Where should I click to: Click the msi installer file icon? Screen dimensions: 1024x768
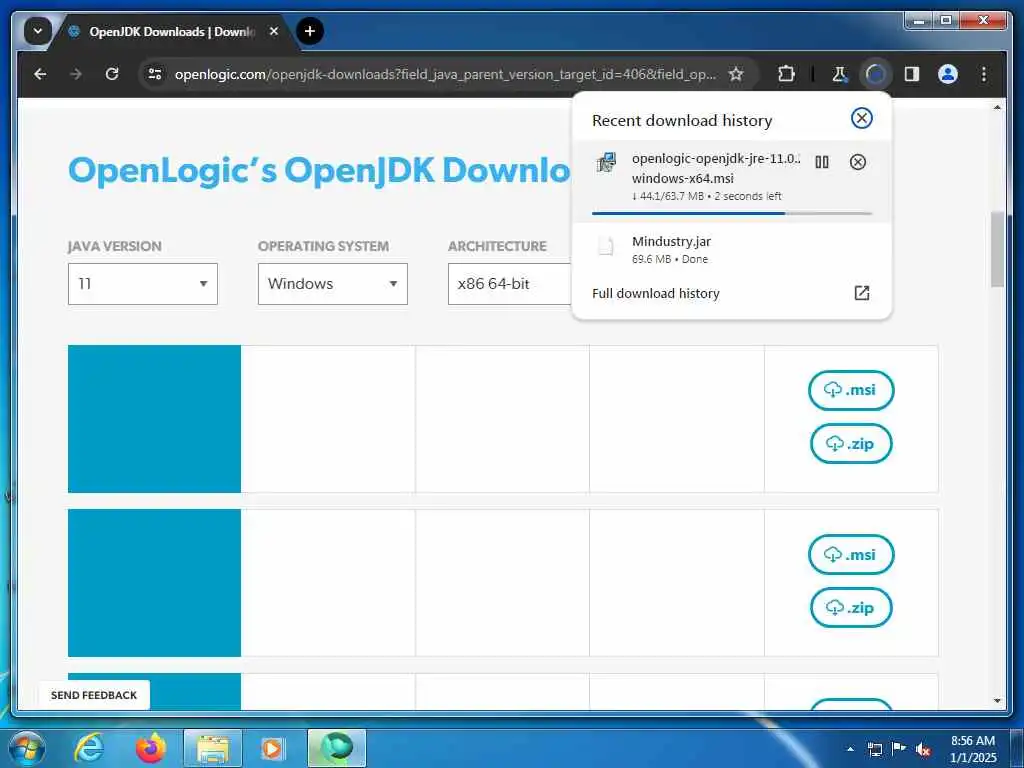point(606,162)
